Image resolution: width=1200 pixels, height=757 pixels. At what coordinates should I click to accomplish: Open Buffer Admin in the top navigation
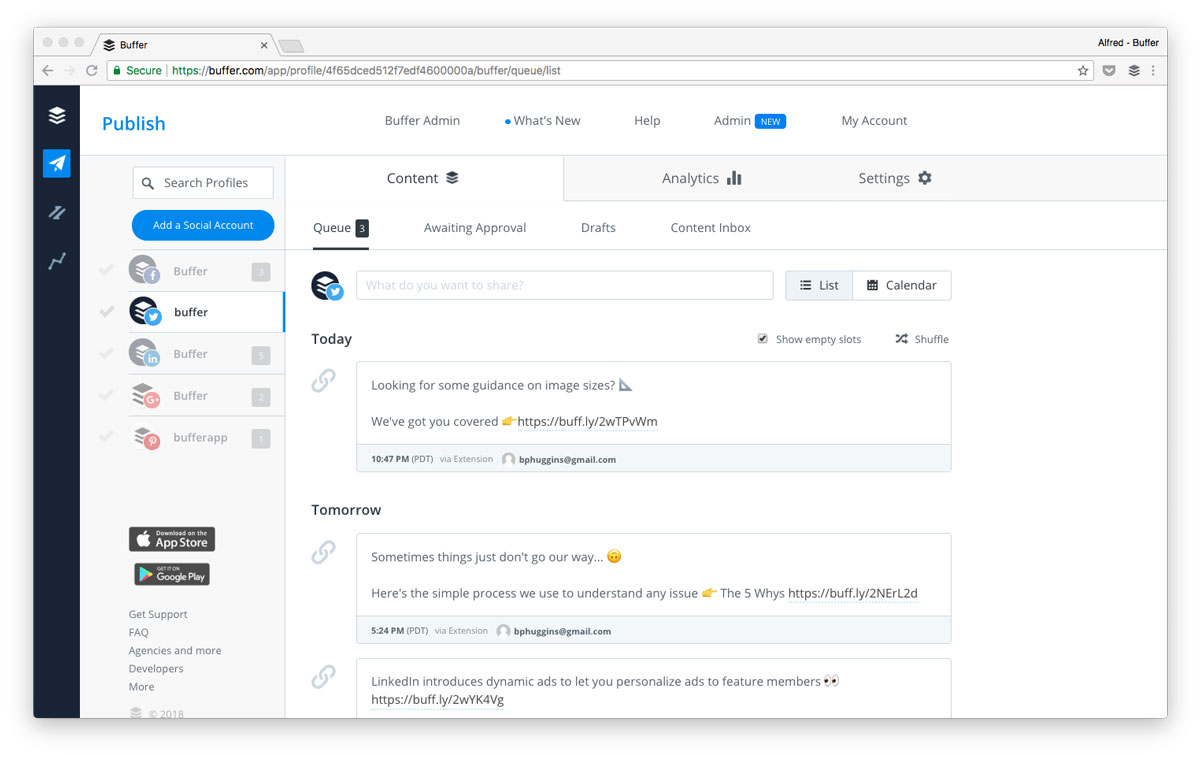(x=422, y=121)
